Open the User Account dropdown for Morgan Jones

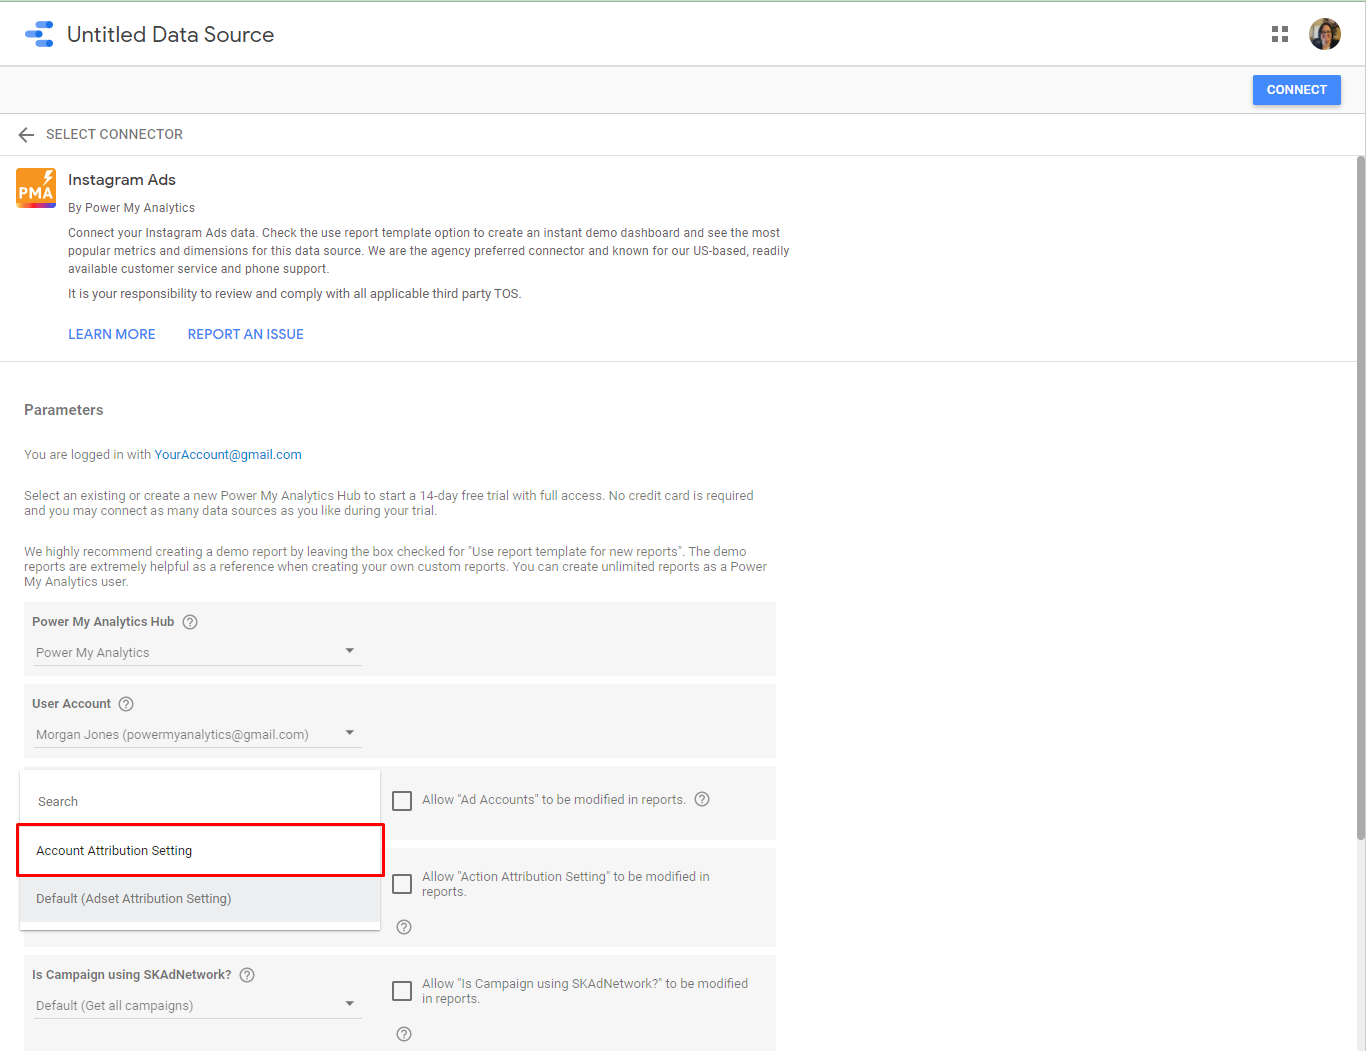[x=196, y=734]
